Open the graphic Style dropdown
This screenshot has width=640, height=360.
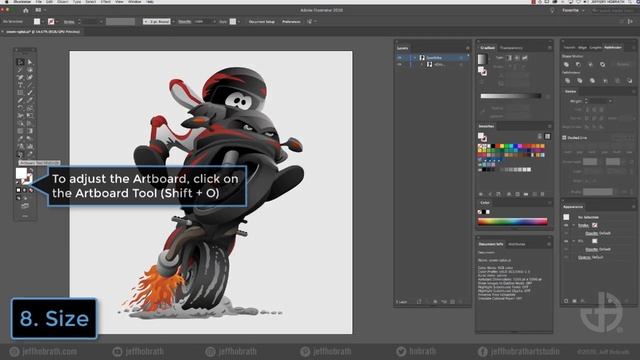239,21
